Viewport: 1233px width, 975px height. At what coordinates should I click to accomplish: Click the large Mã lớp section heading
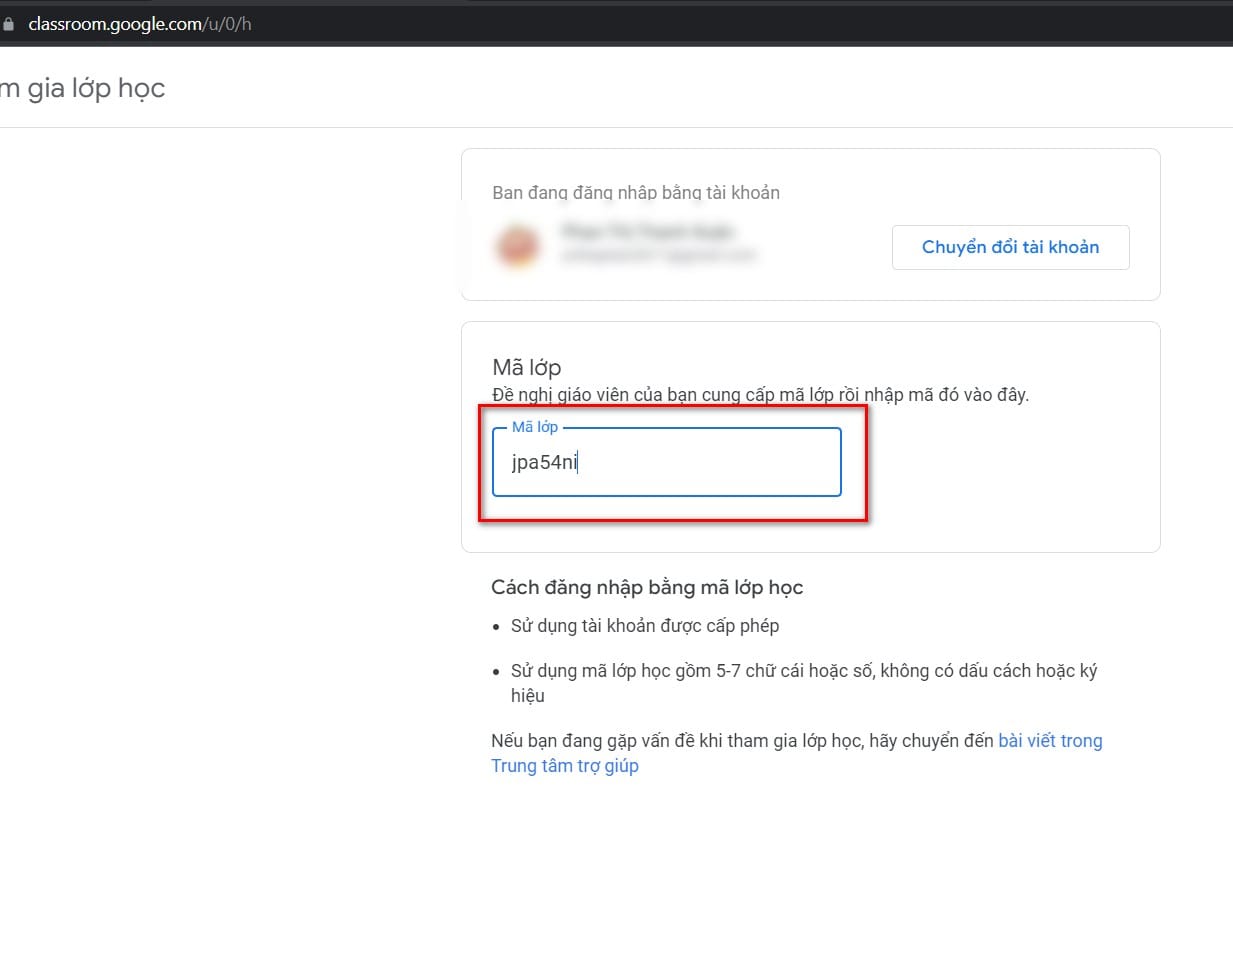coord(527,367)
